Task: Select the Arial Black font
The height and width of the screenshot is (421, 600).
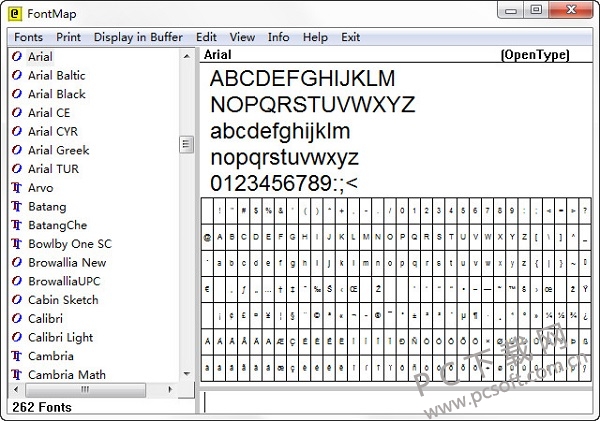Action: [57, 94]
